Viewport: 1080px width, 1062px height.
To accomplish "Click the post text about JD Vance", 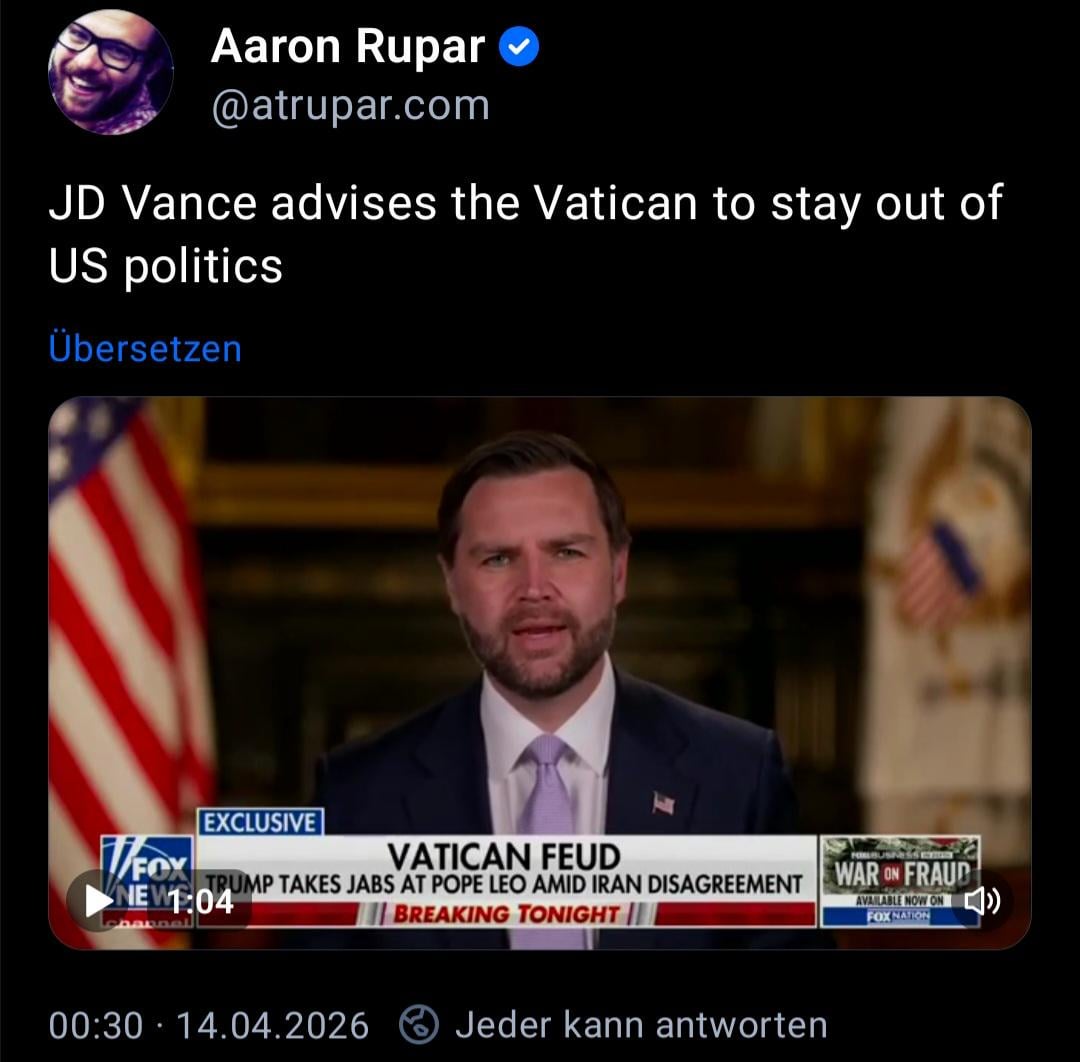I will [x=526, y=233].
